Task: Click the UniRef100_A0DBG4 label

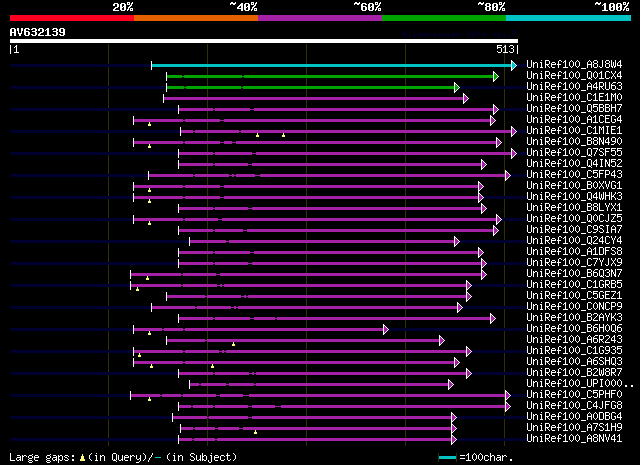Action: [574, 417]
